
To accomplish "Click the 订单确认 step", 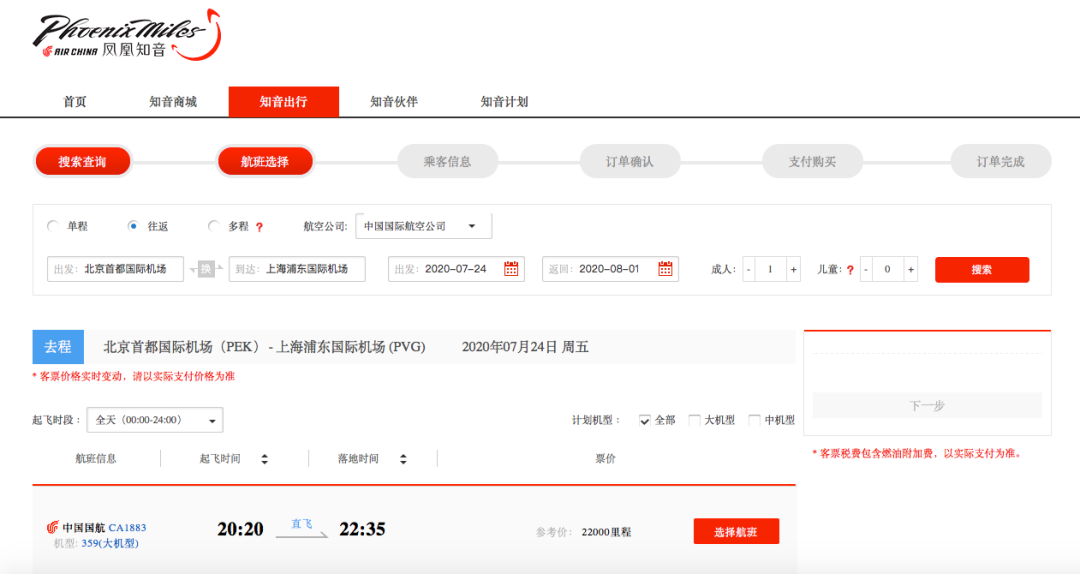I will point(630,162).
